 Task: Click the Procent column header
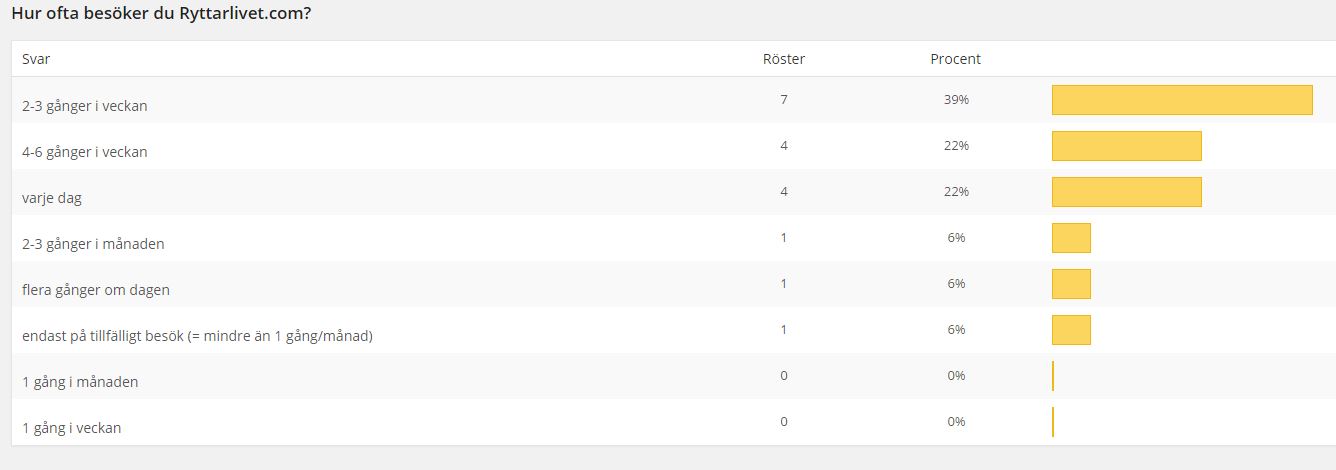955,59
